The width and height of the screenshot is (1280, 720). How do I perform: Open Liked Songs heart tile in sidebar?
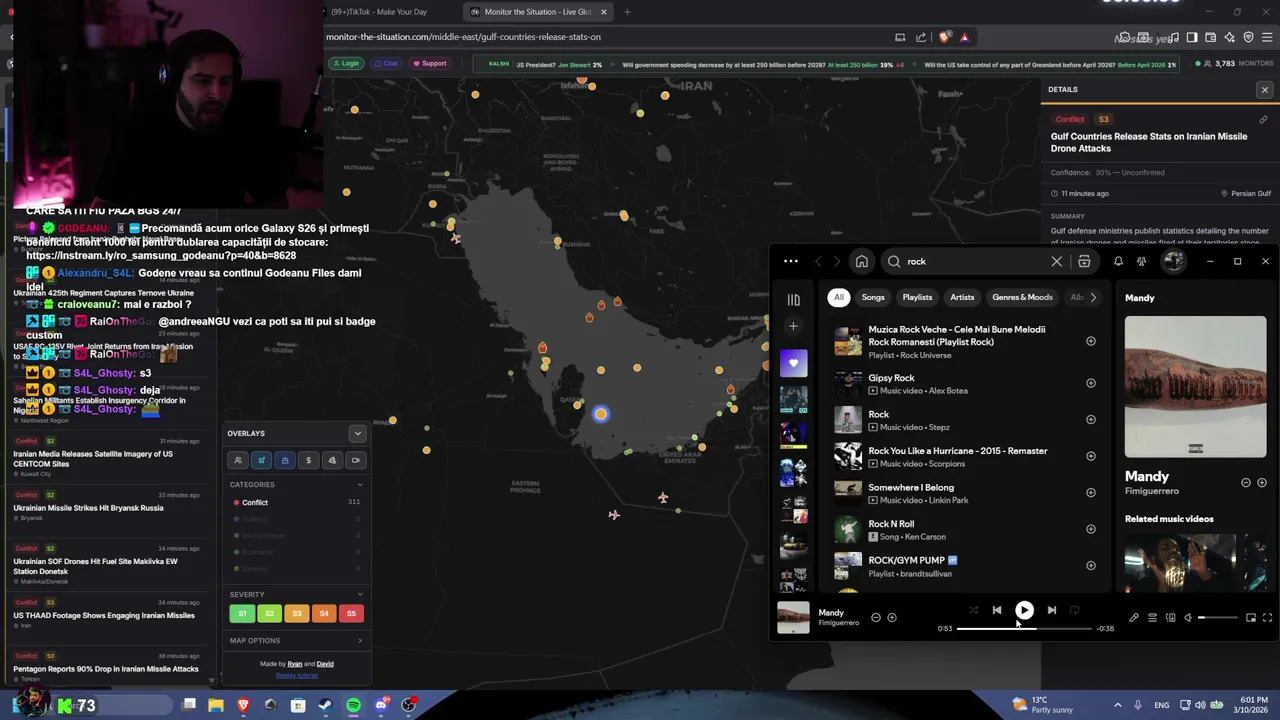793,363
